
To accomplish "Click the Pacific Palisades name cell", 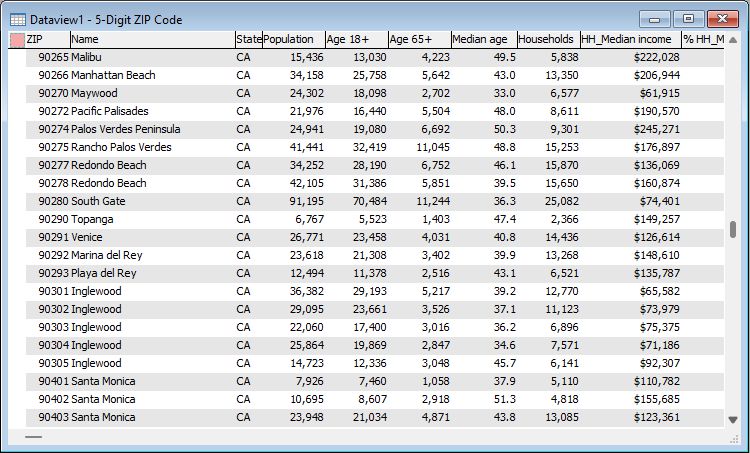I will [110, 111].
